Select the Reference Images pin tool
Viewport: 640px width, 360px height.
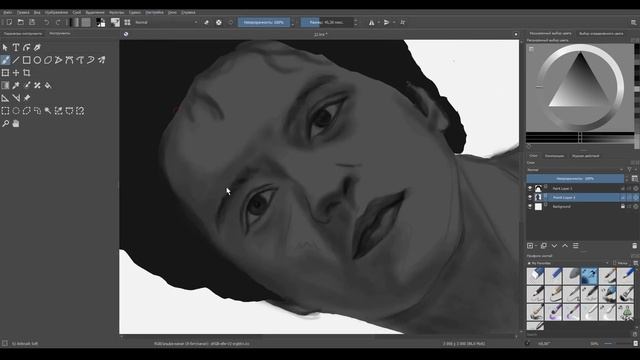[27, 98]
